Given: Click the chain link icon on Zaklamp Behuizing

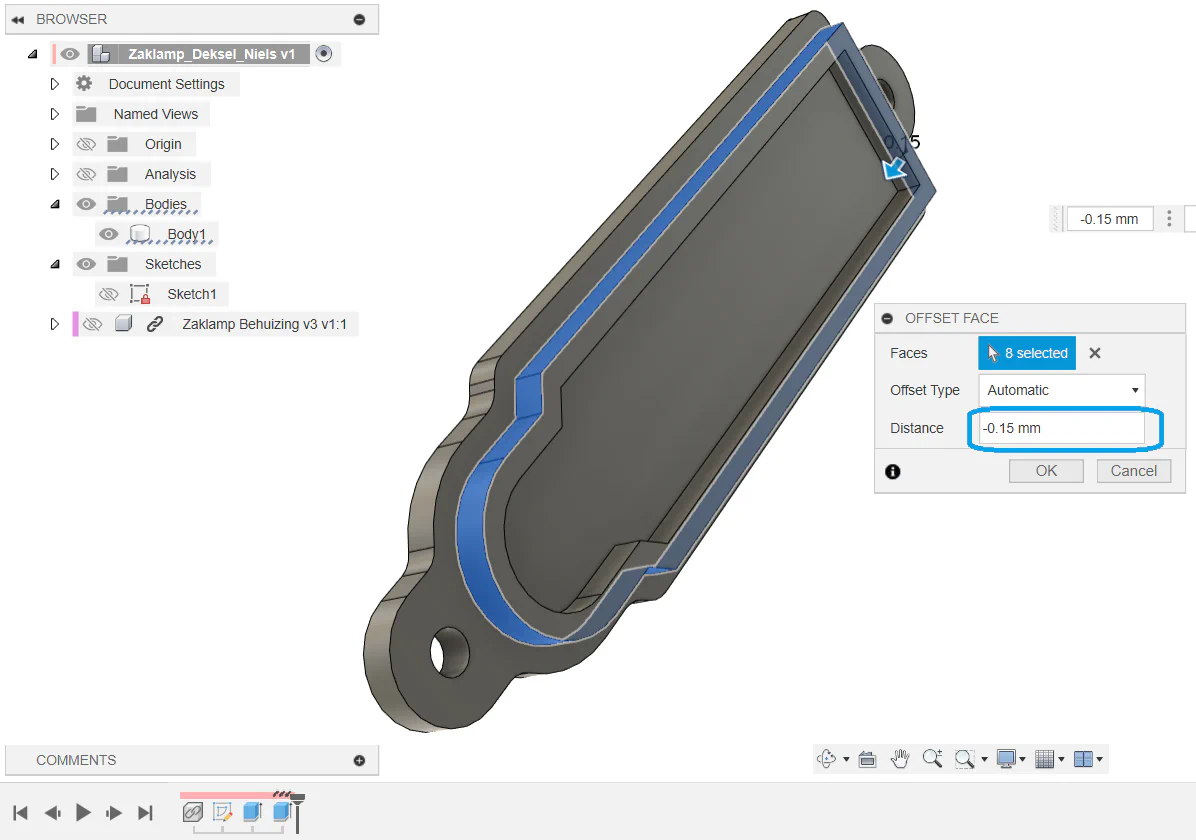Looking at the screenshot, I should click(x=155, y=323).
